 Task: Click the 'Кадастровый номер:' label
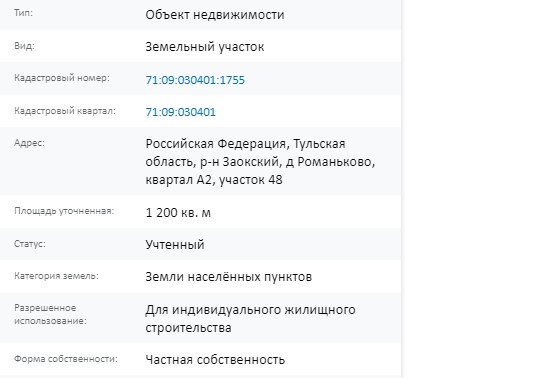pos(62,78)
